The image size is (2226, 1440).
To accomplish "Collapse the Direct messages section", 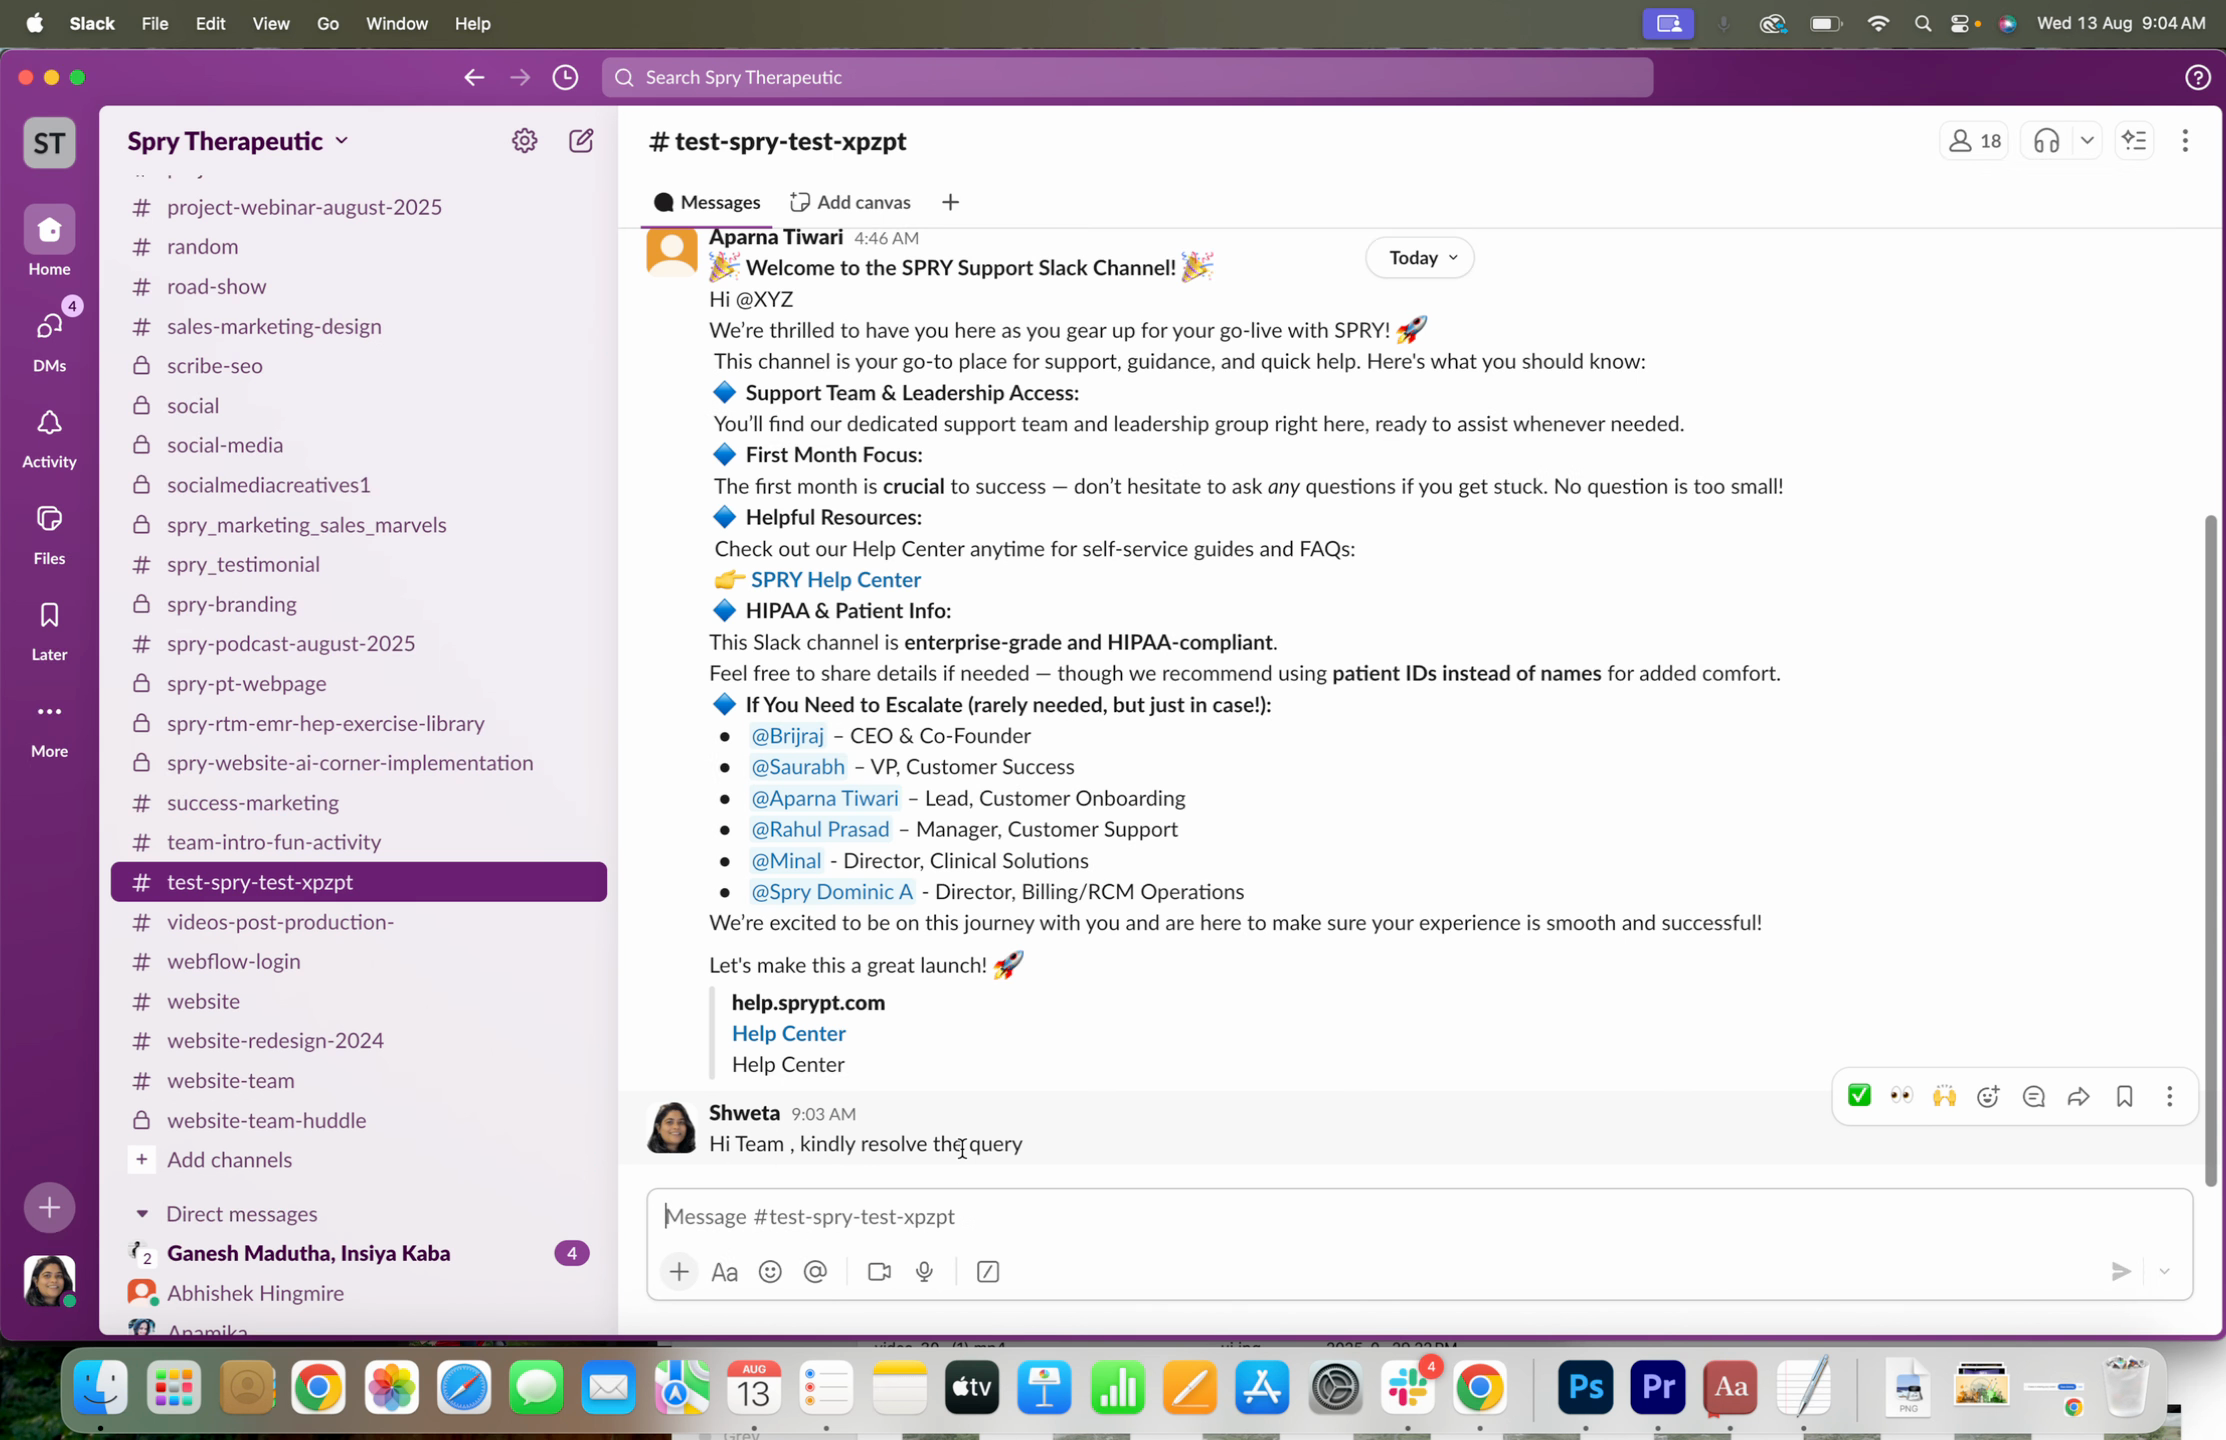I will [142, 1214].
